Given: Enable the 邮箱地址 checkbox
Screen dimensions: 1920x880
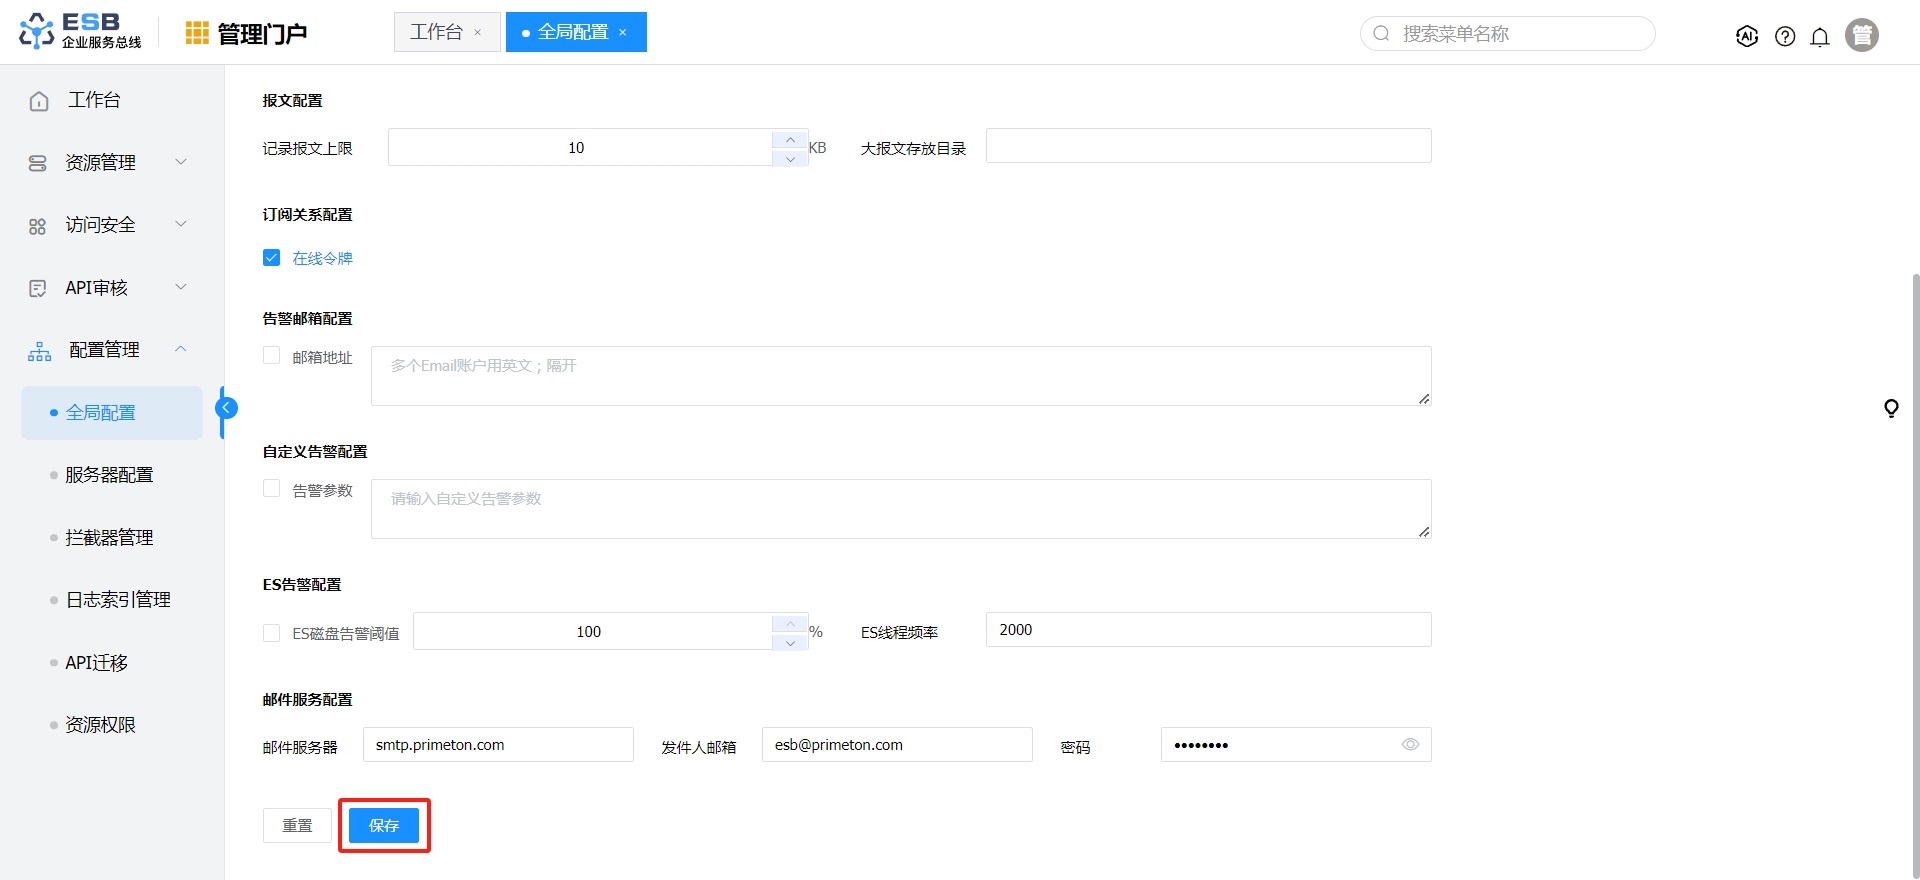Looking at the screenshot, I should [x=271, y=356].
